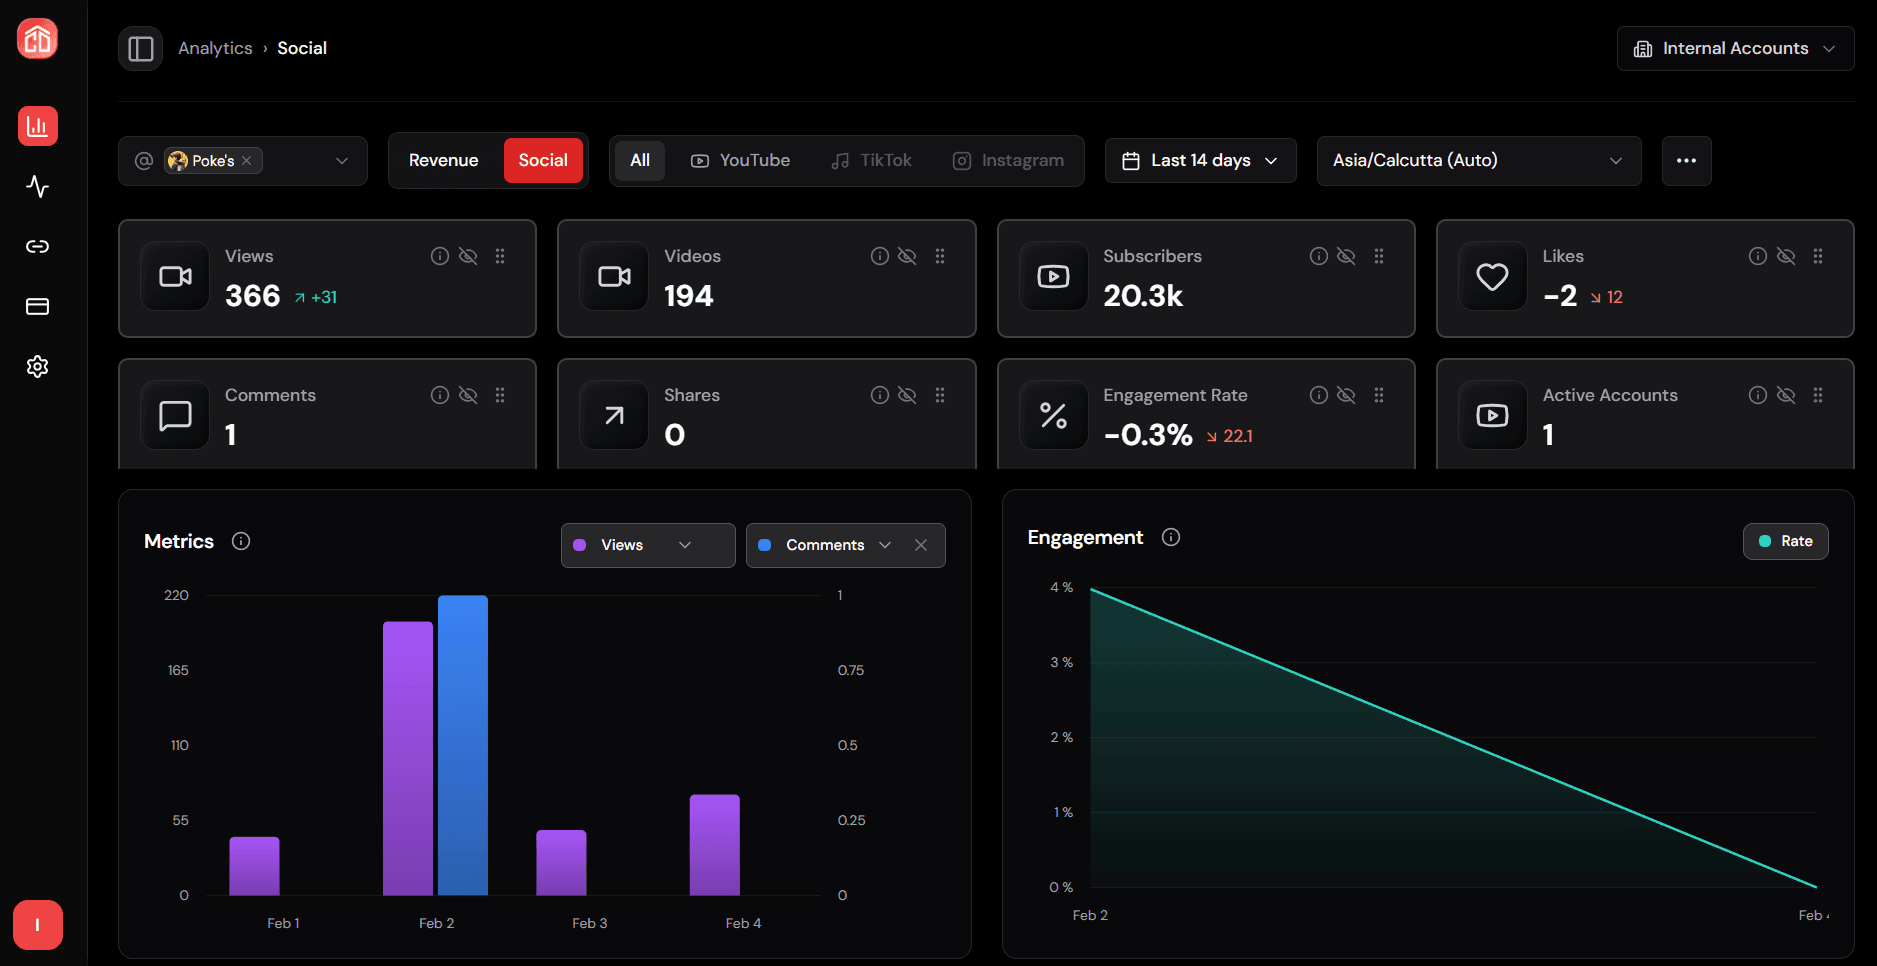The image size is (1877, 966).
Task: Open the app logo home icon
Action: coord(38,39)
